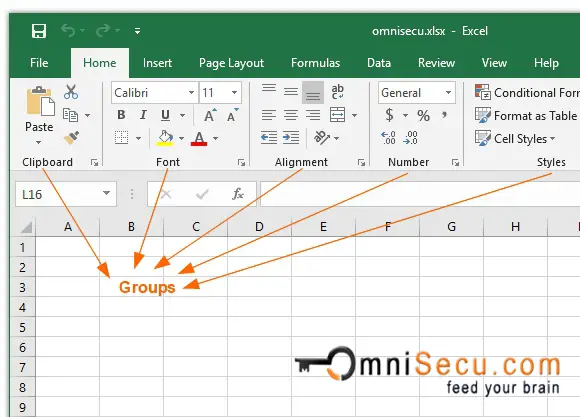Click Format as Table

click(526, 115)
